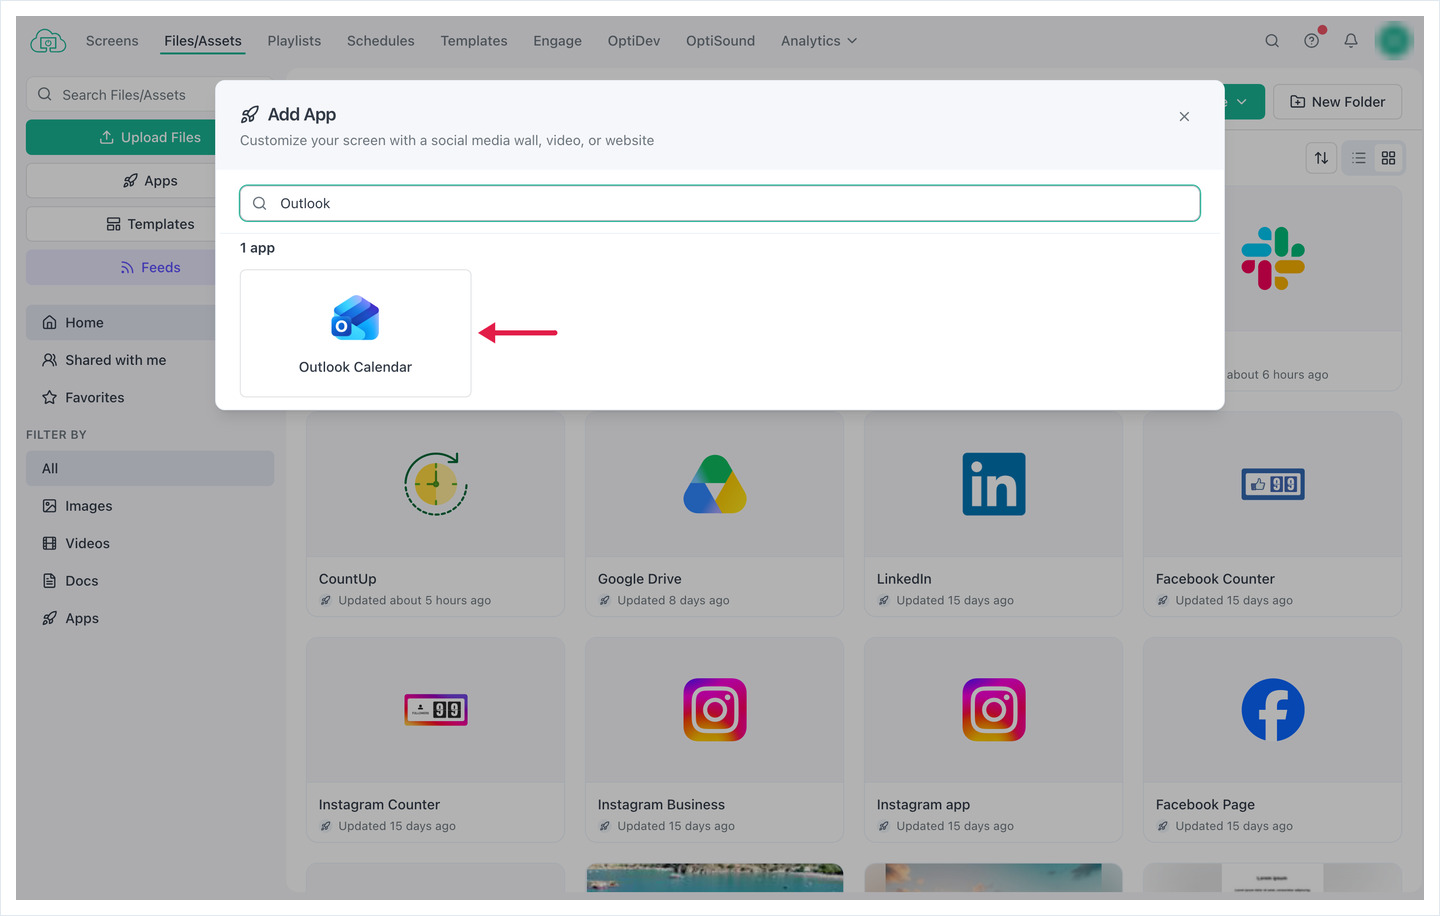Switch to the Playlists tab

pos(294,41)
